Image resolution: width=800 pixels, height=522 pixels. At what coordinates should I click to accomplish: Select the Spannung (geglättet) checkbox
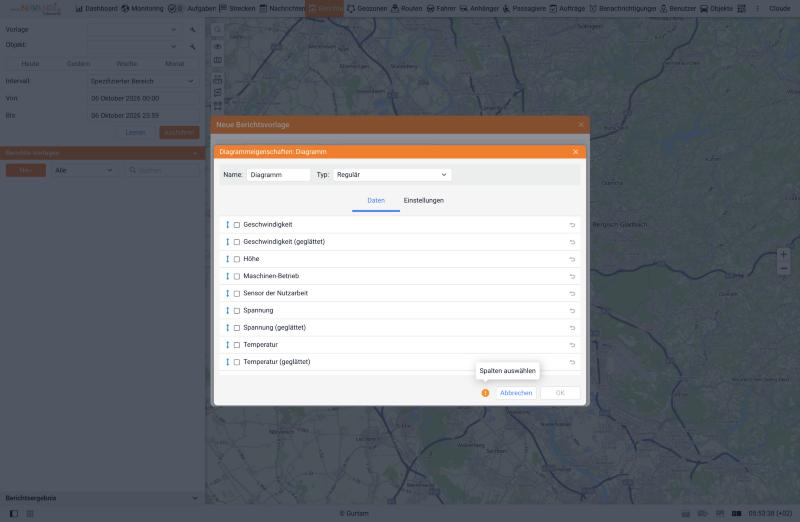tap(237, 328)
